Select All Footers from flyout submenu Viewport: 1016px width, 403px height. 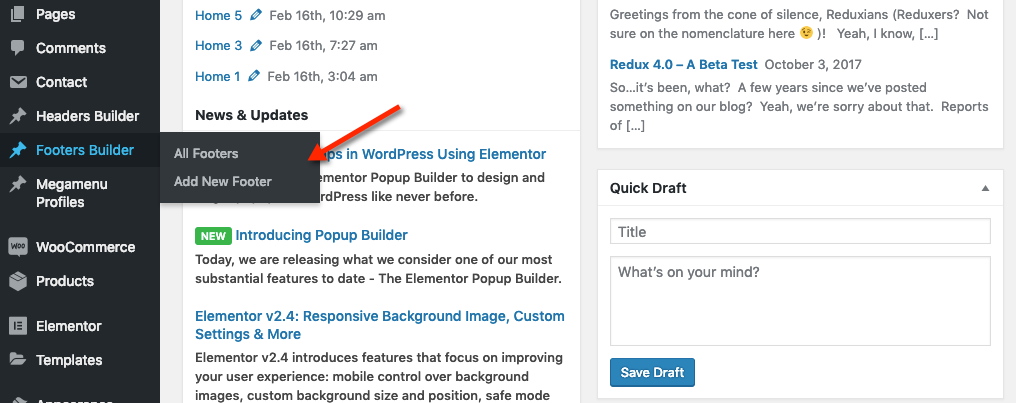206,153
